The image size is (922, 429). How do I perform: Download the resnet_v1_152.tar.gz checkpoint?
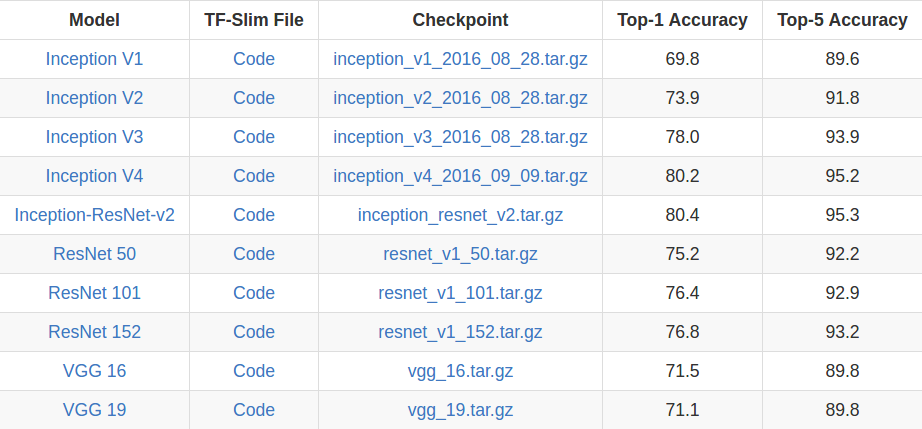(460, 332)
